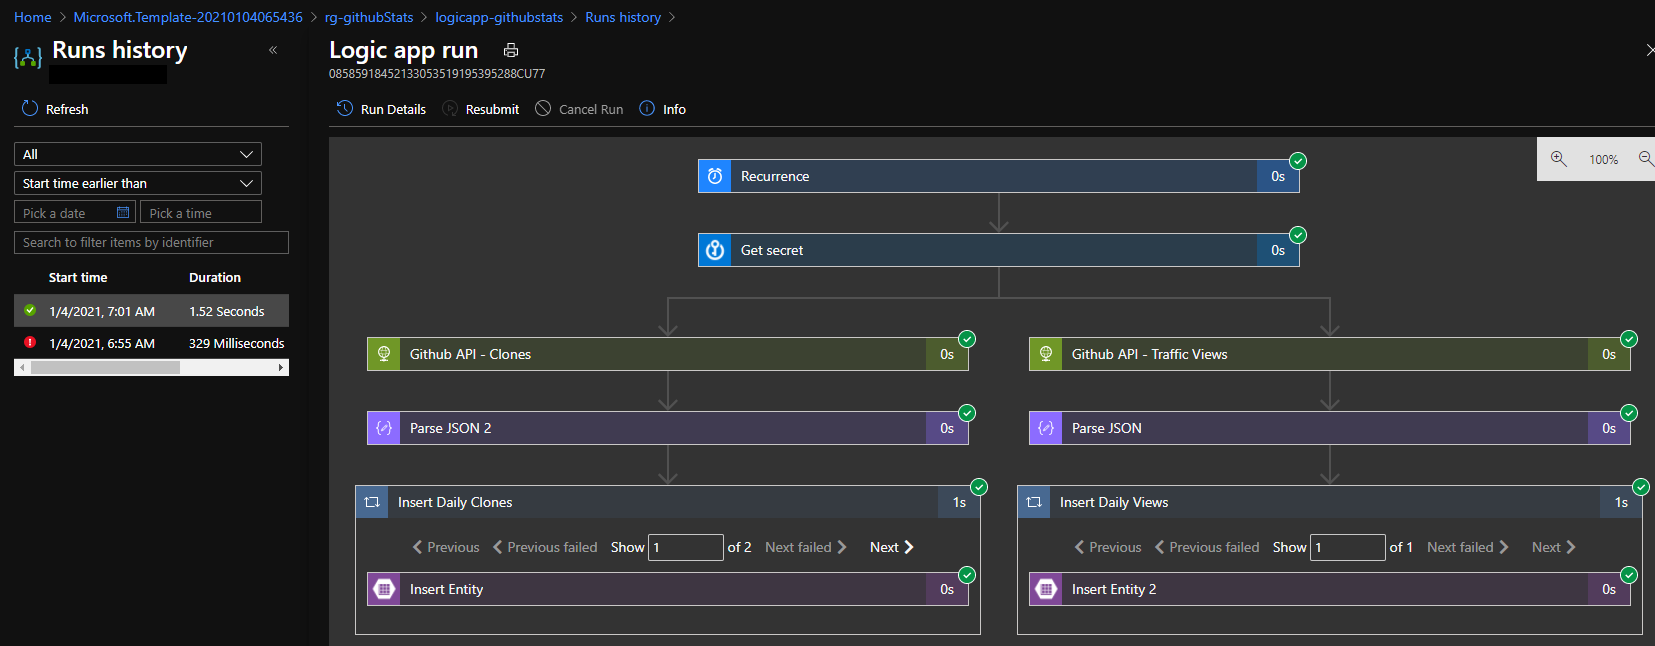
Task: Select the 1/4/2021, 7:01 AM run row
Action: [x=151, y=311]
